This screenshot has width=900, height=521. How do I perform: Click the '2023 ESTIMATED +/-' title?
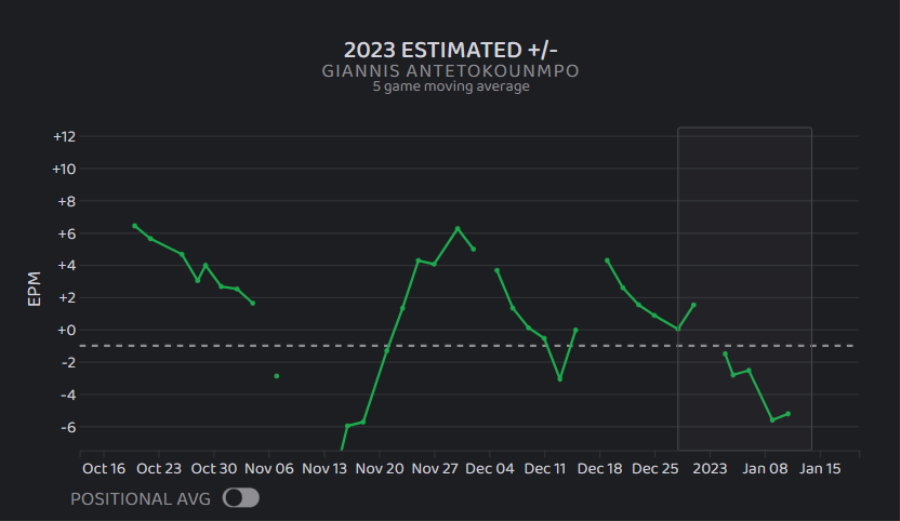[x=451, y=50]
